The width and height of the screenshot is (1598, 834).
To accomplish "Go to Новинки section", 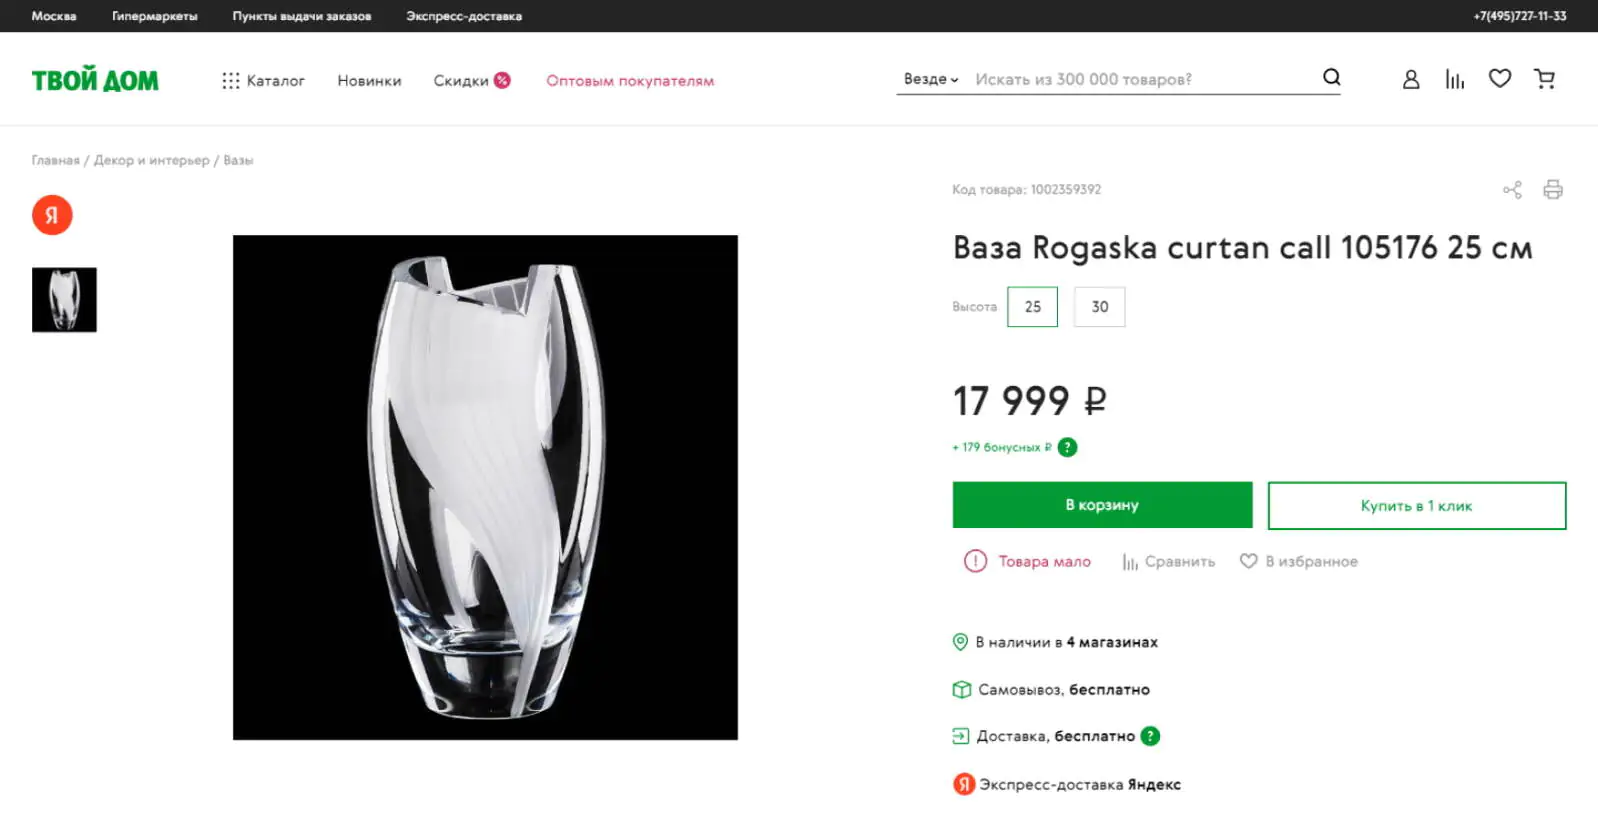I will tap(369, 80).
